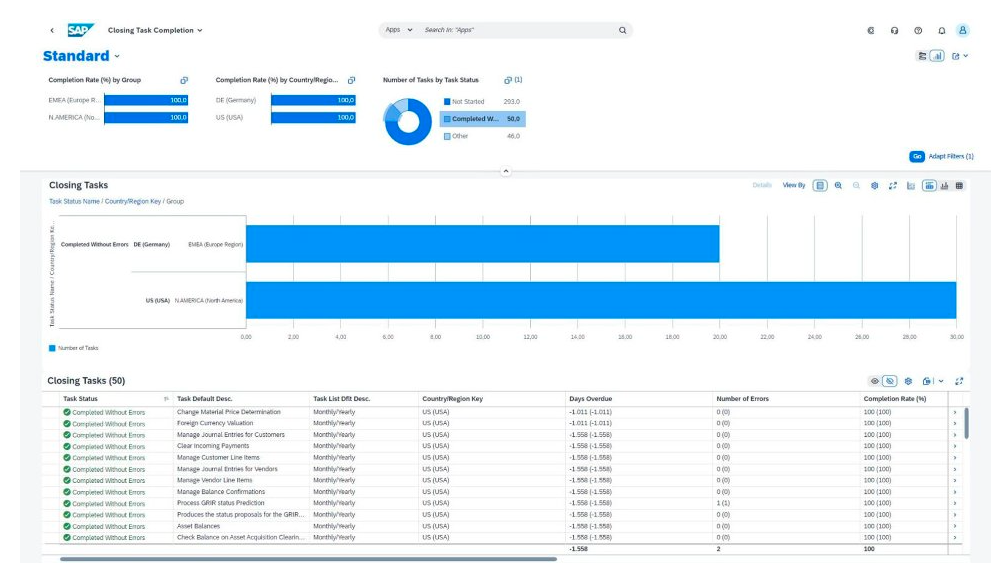Expand the Closing Task Completion title menu
Viewport: 999px width, 563px height.
click(x=199, y=30)
